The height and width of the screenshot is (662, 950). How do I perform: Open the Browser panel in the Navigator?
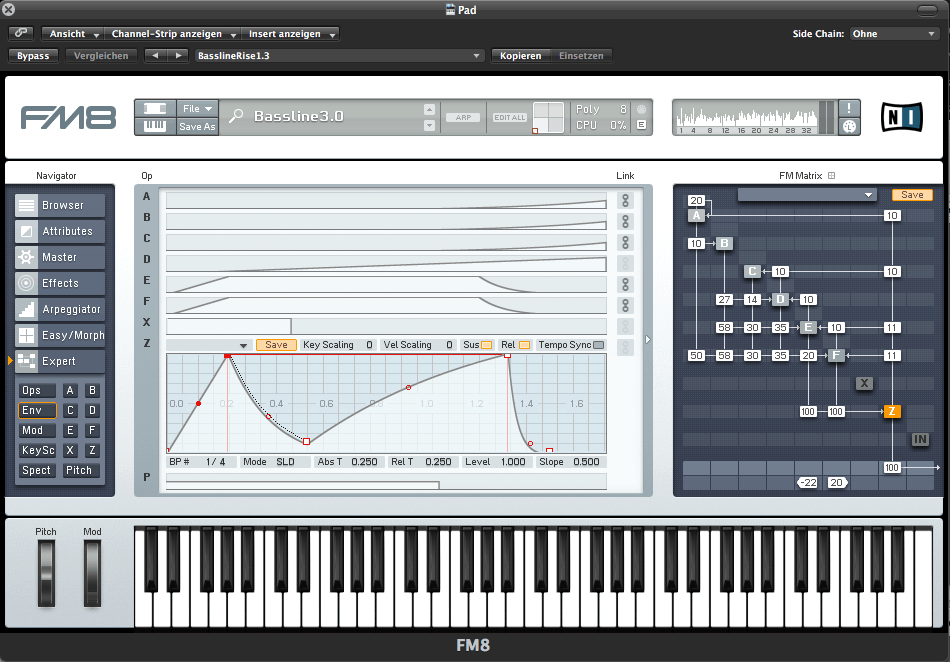pyautogui.click(x=59, y=205)
